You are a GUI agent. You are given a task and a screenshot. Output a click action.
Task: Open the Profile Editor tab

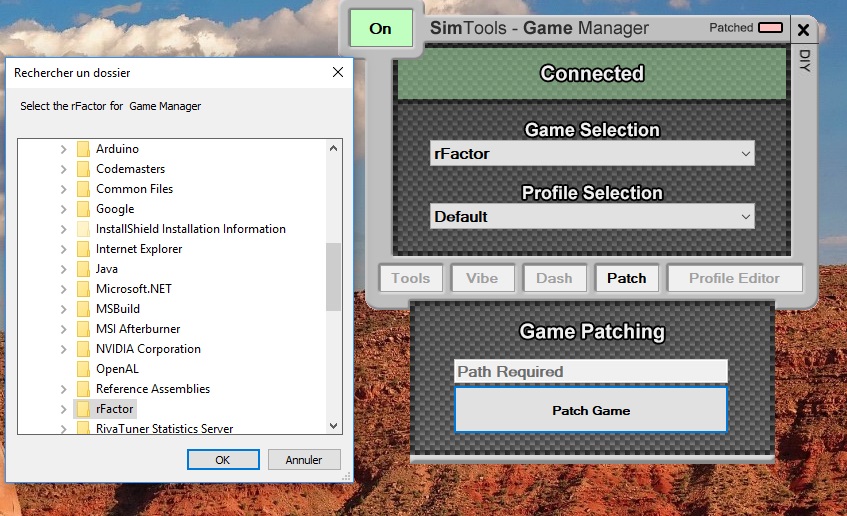(735, 278)
